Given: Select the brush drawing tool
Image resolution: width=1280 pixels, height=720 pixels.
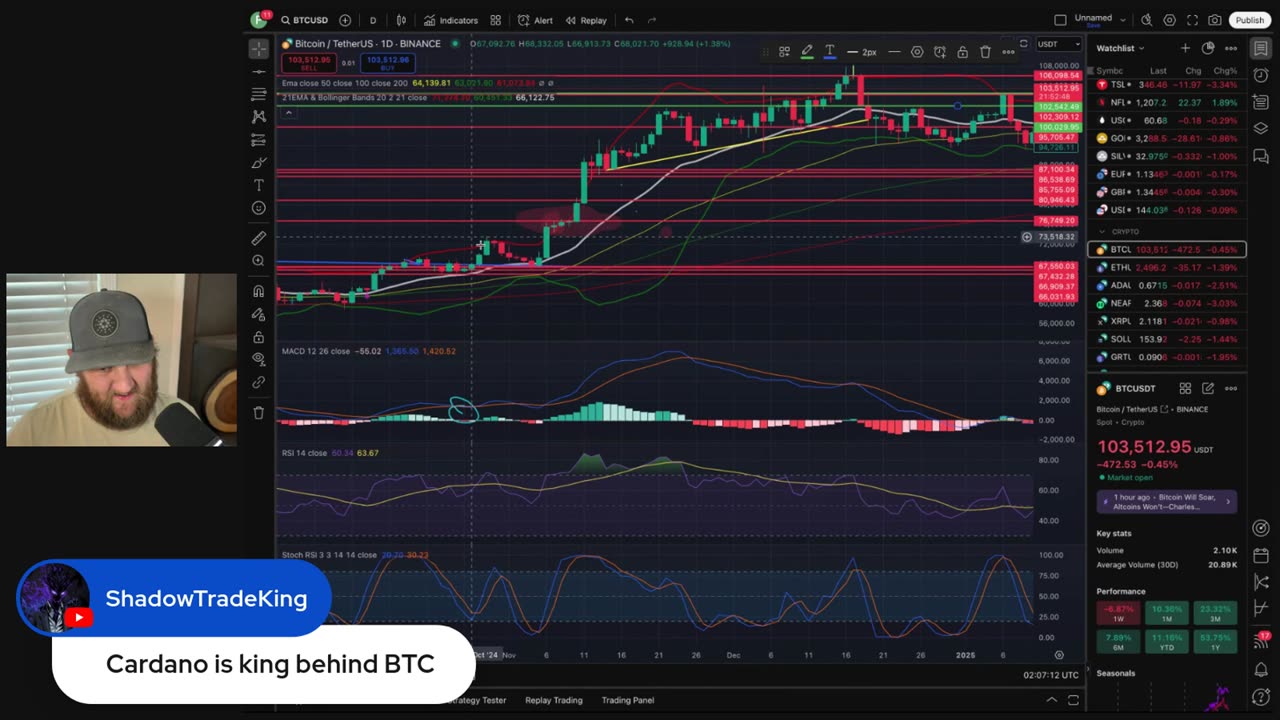Looking at the screenshot, I should click(259, 163).
